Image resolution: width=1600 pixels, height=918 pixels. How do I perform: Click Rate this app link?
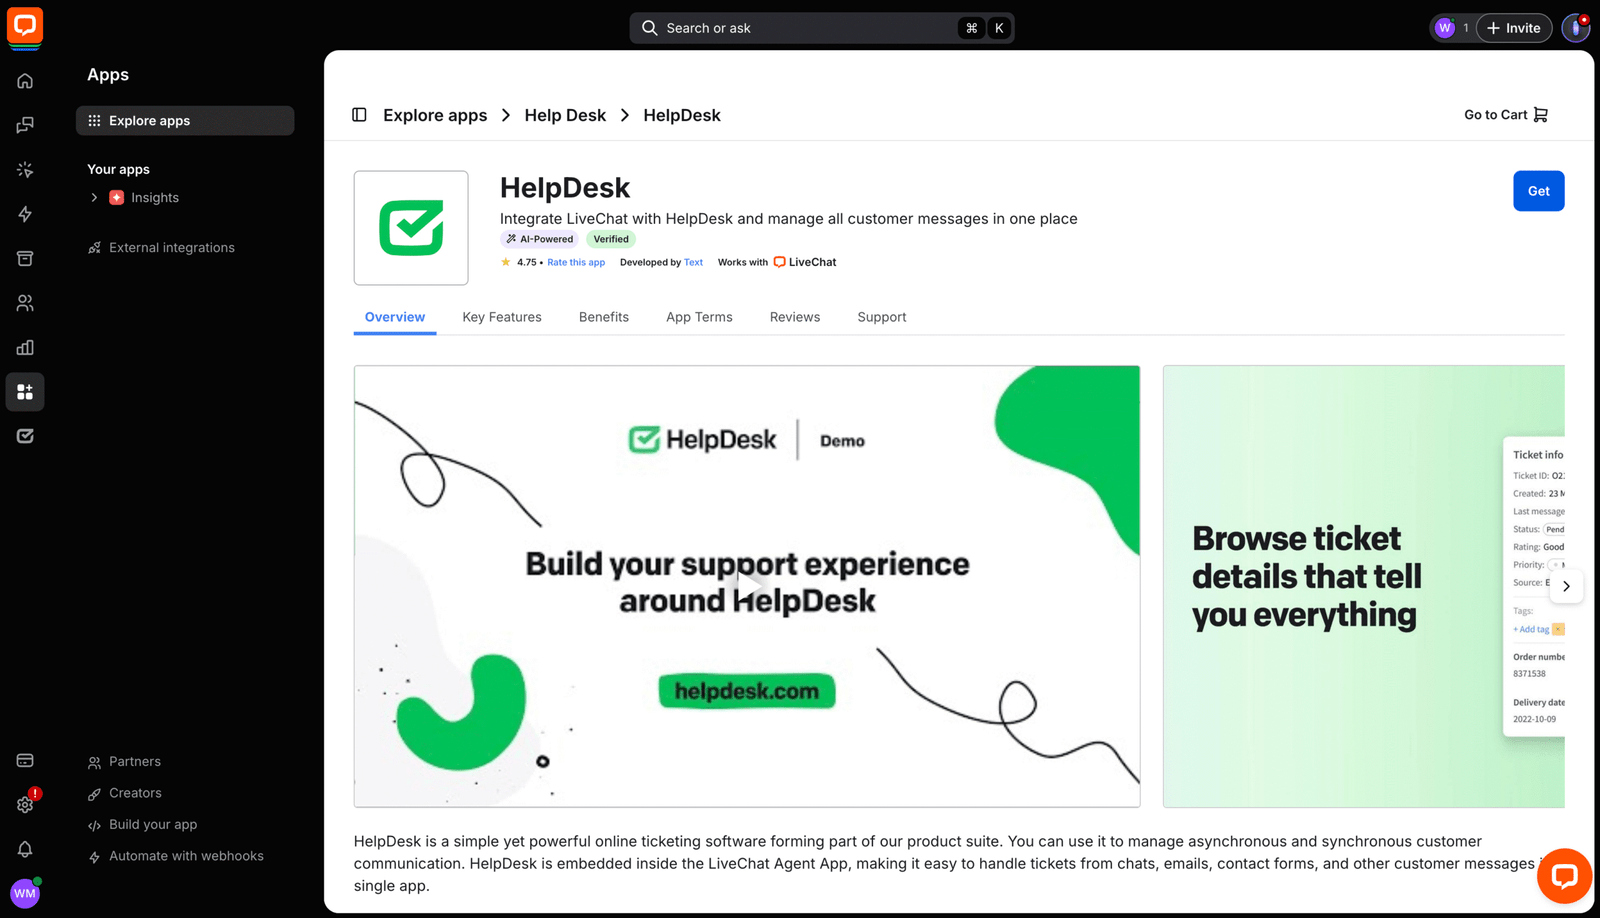tap(576, 263)
